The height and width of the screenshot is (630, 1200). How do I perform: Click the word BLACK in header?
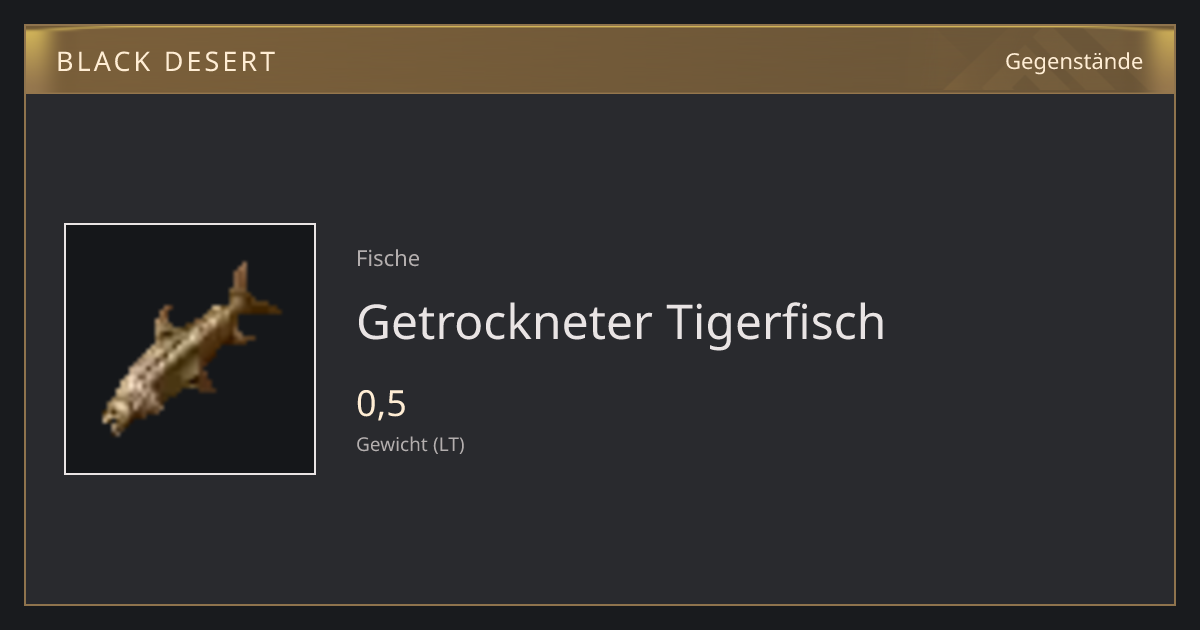click(102, 62)
